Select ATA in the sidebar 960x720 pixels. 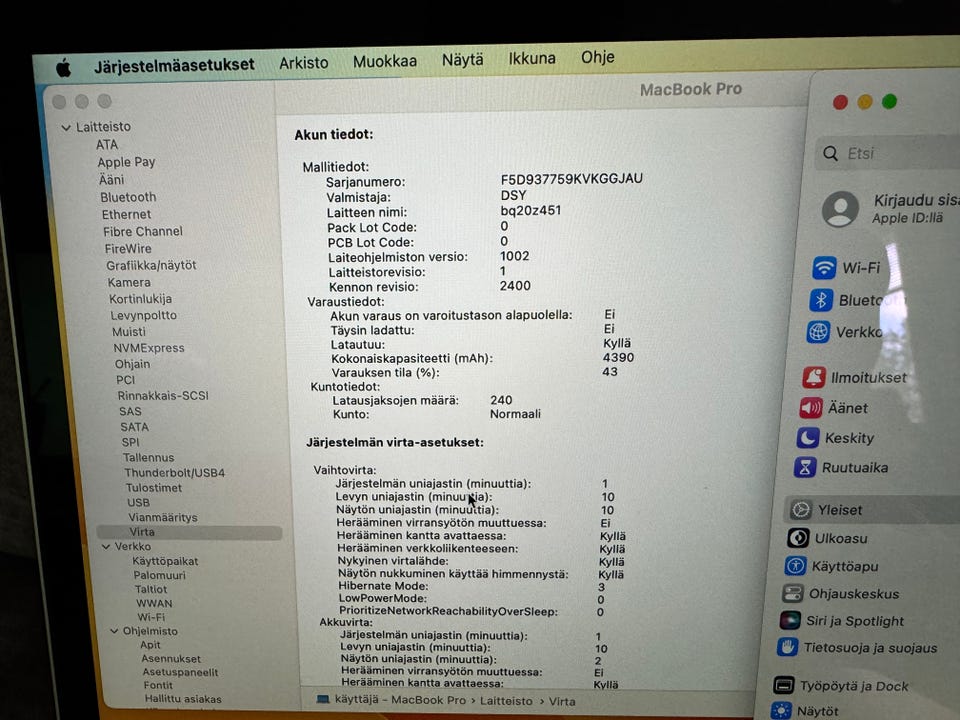click(x=107, y=144)
